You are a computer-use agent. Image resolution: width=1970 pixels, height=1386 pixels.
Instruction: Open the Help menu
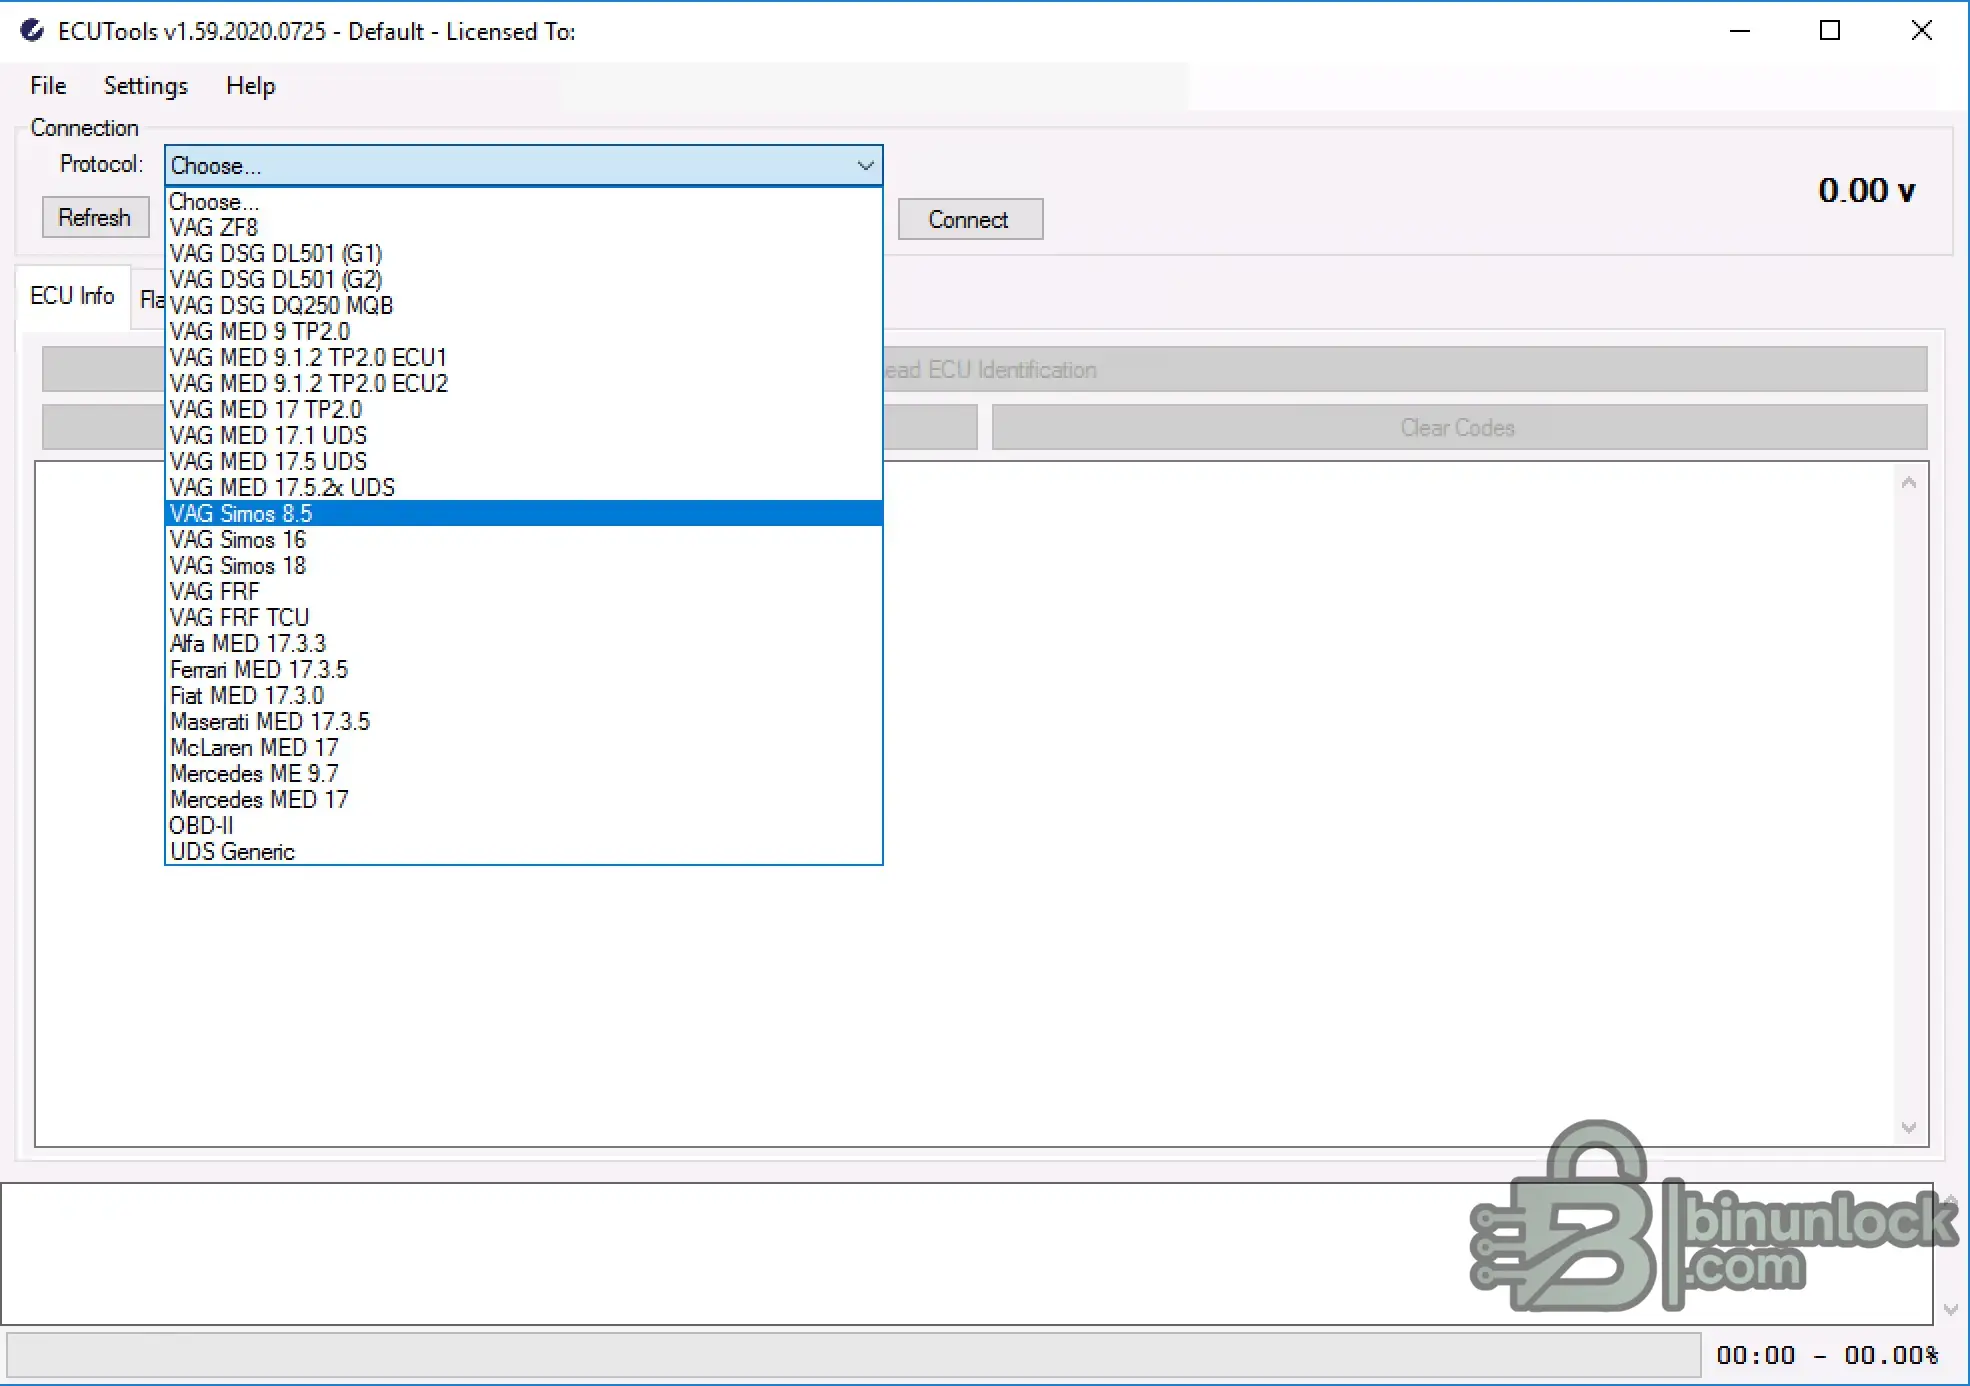[250, 86]
